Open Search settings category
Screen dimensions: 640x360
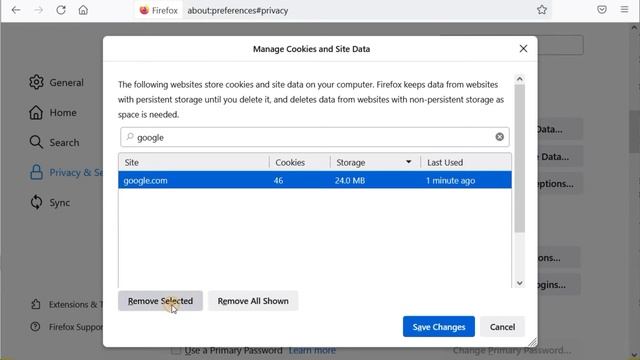point(54,142)
